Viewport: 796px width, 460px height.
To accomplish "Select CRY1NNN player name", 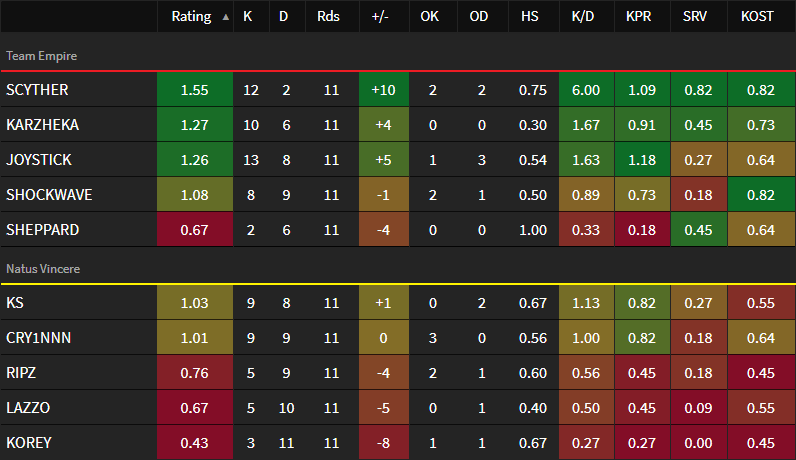I will pos(38,338).
